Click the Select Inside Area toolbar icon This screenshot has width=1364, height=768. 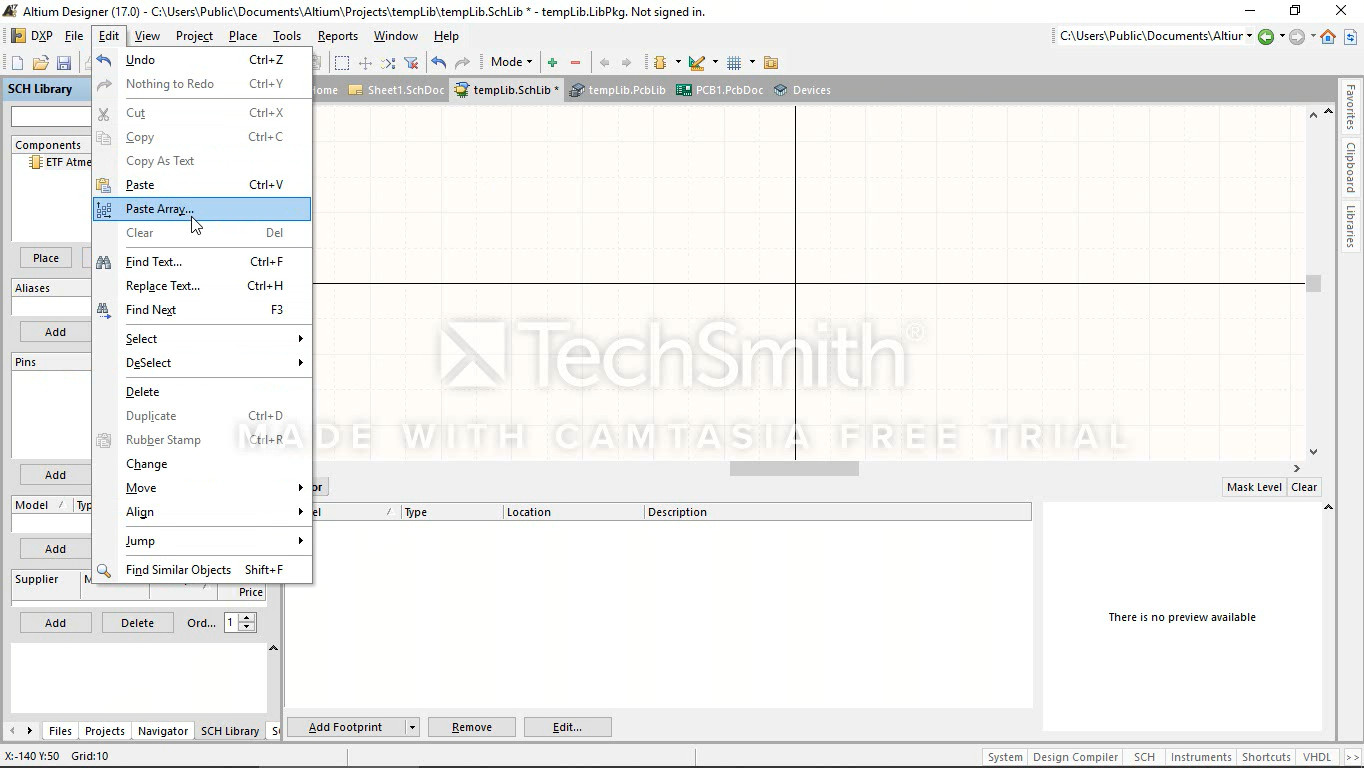coord(342,62)
